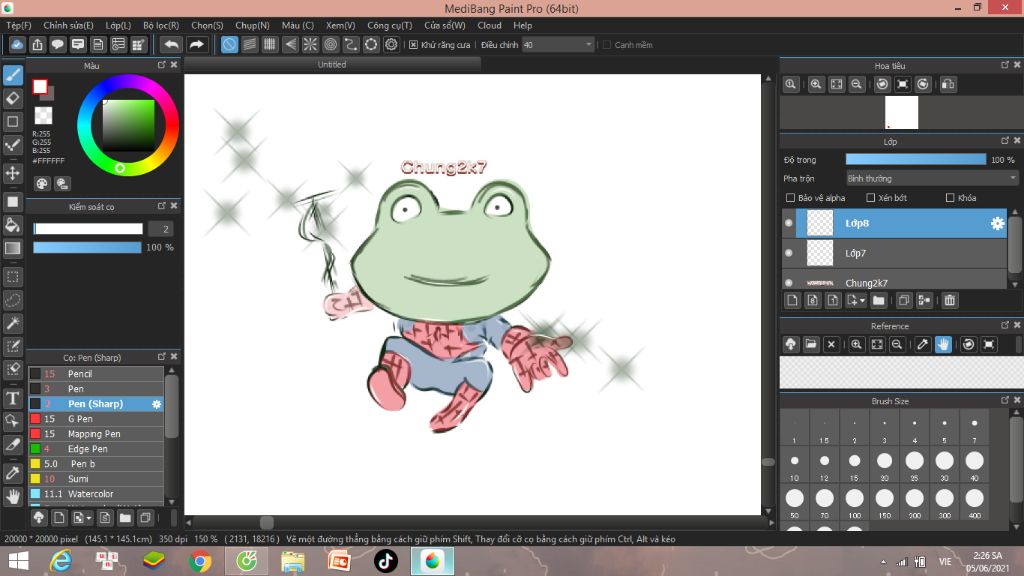Select the G Pen brush
This screenshot has height=576, width=1024.
(96, 419)
